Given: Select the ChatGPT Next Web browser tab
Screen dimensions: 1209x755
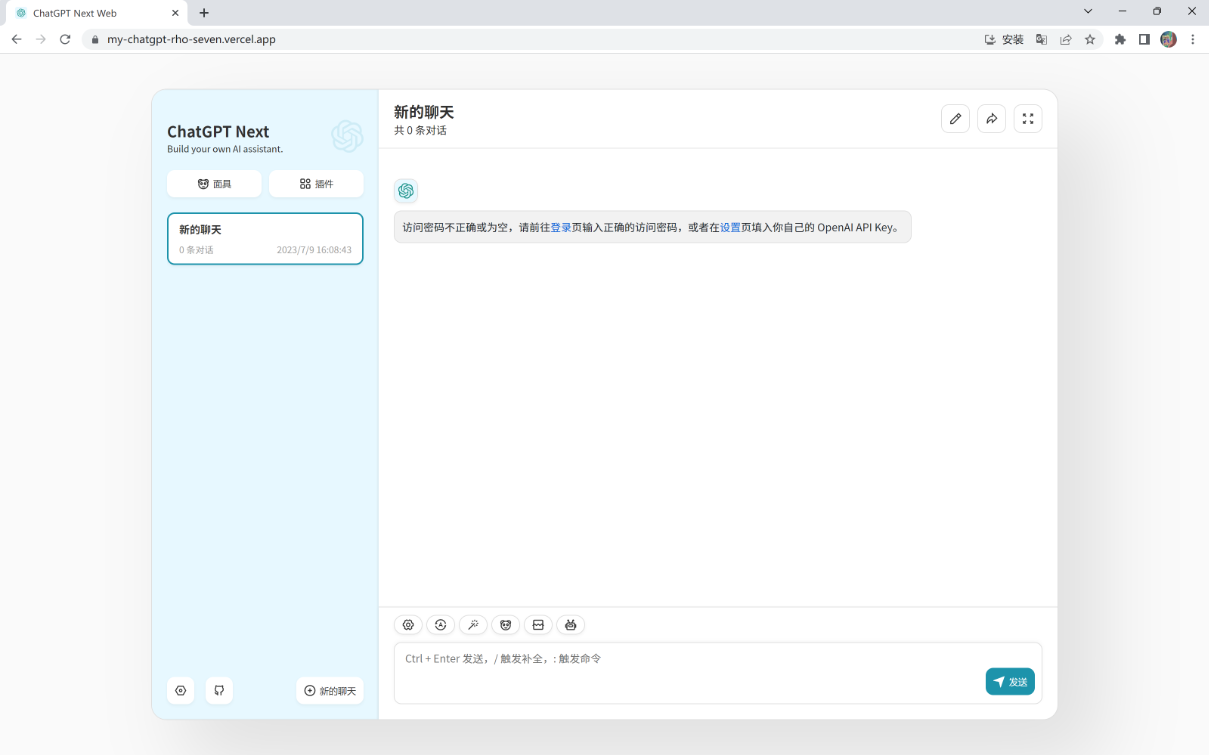Looking at the screenshot, I should 96,13.
